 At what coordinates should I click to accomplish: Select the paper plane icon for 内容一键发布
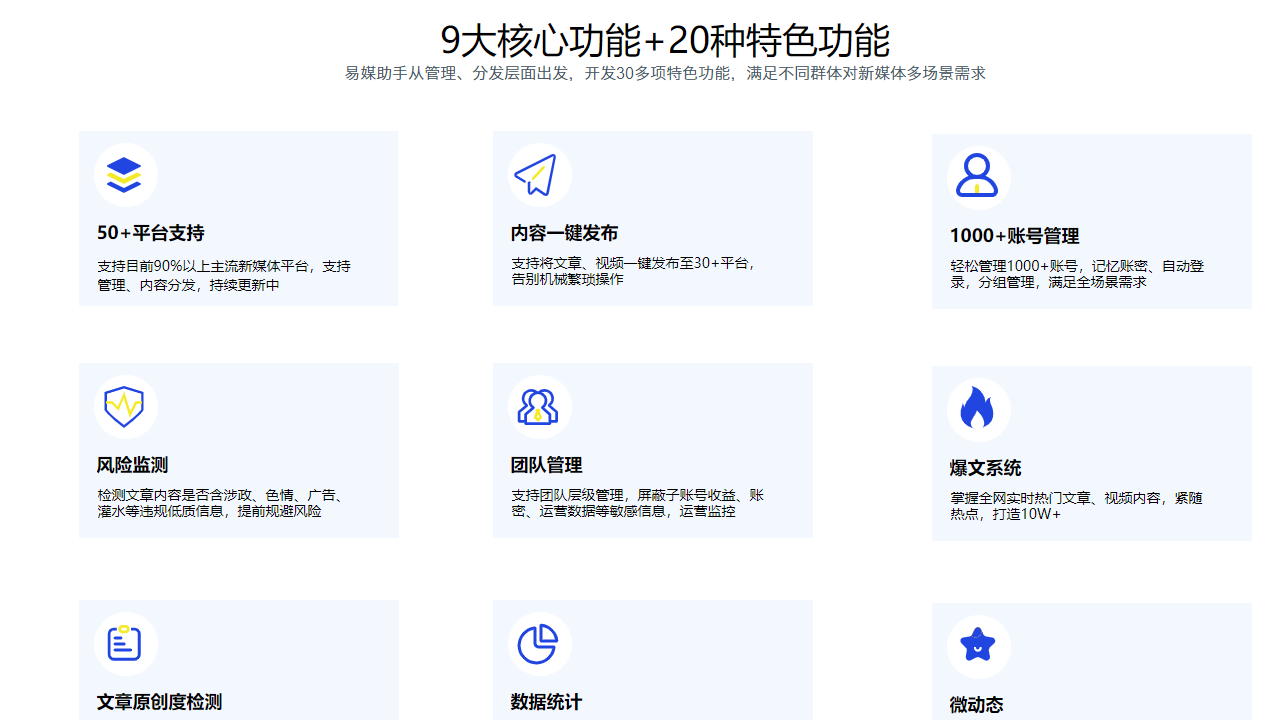click(x=539, y=173)
